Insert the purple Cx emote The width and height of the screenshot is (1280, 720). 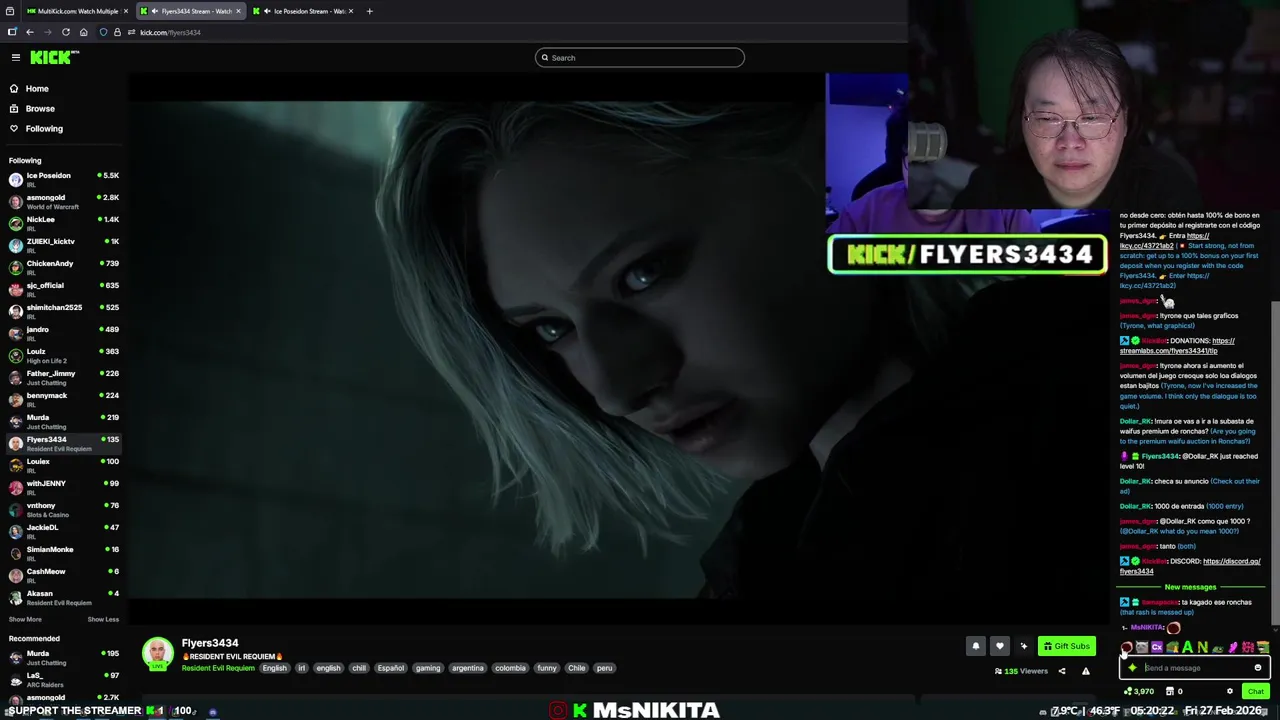[1157, 648]
